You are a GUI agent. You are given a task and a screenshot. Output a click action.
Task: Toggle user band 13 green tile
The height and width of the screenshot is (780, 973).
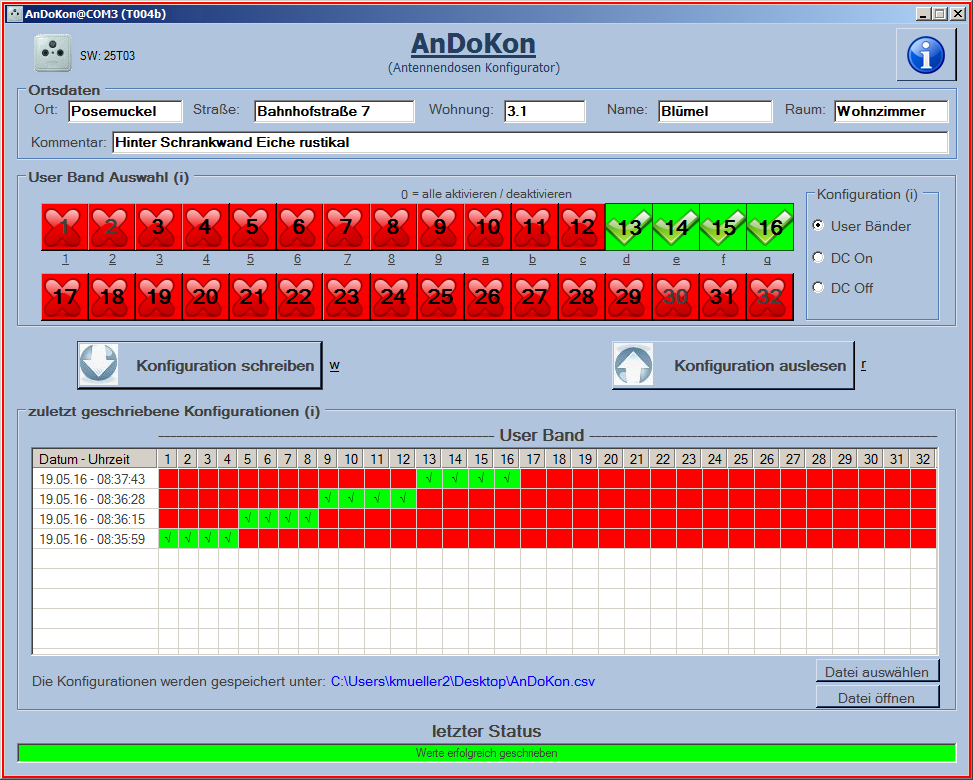click(x=629, y=227)
